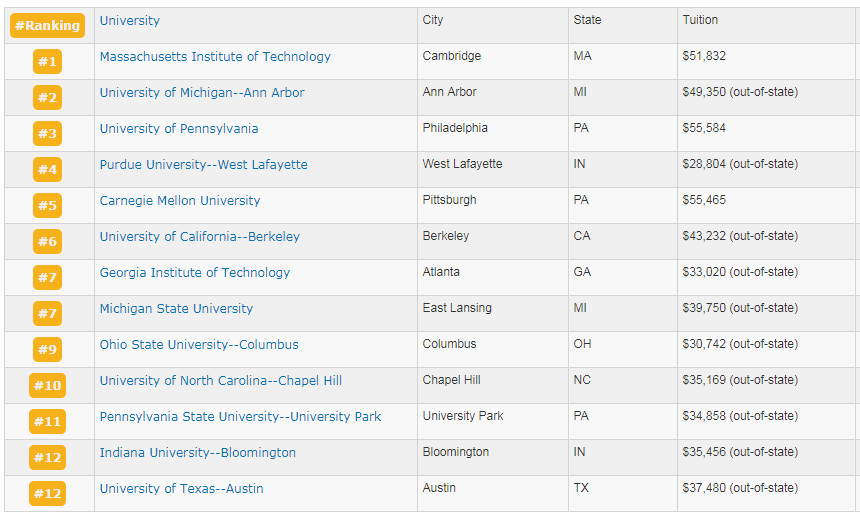Click the #11 ranking badge

(47, 422)
